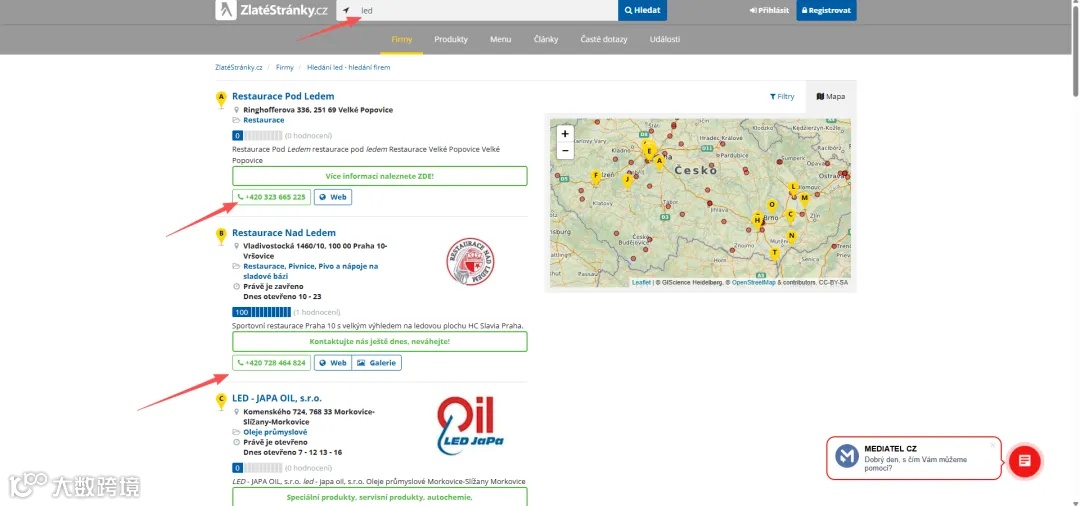Screen dimensions: 1080x506
Task: Zoom out on the map with minus button
Action: (x=565, y=151)
